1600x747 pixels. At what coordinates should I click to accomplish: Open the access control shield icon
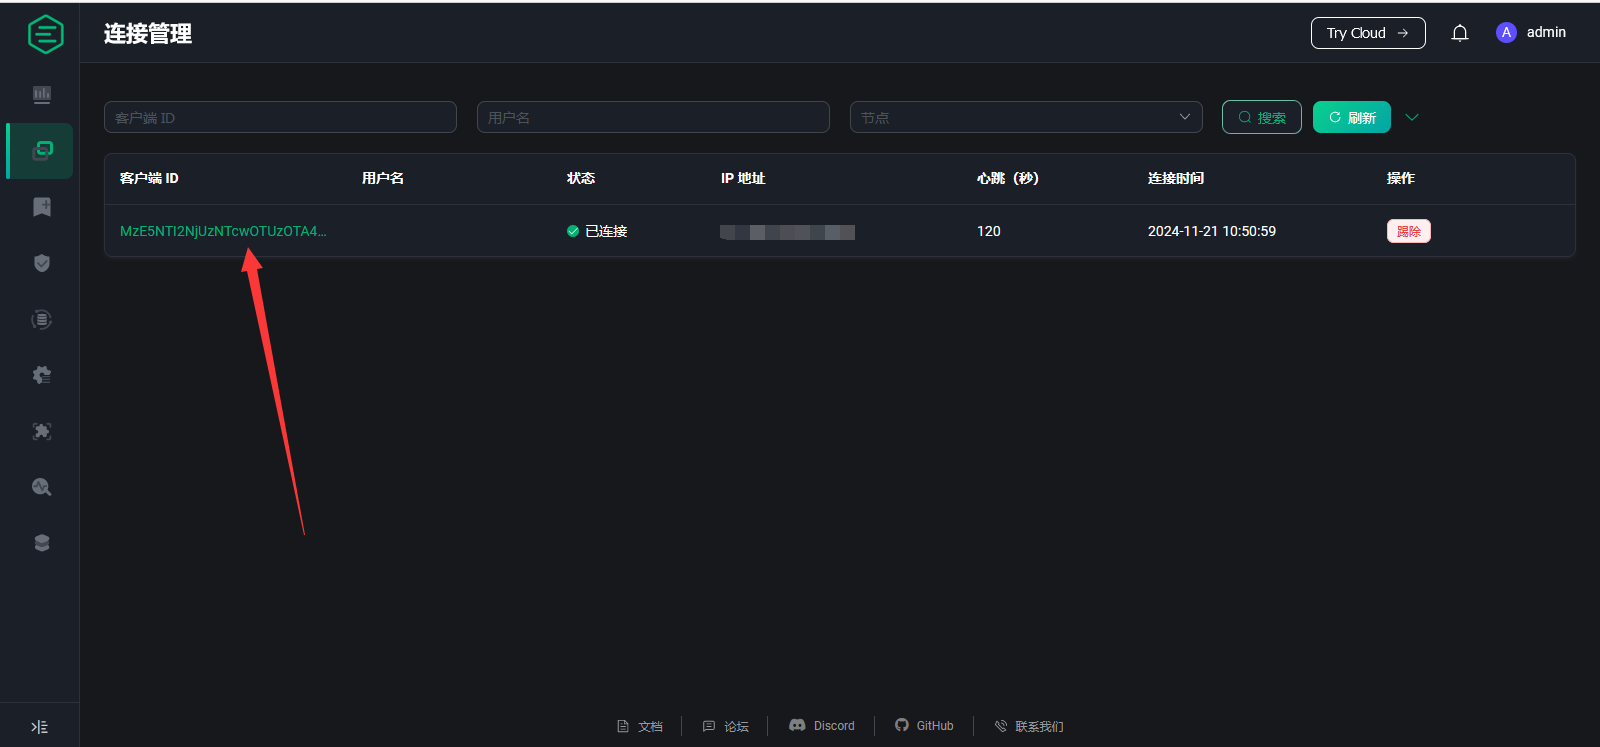[x=42, y=263]
